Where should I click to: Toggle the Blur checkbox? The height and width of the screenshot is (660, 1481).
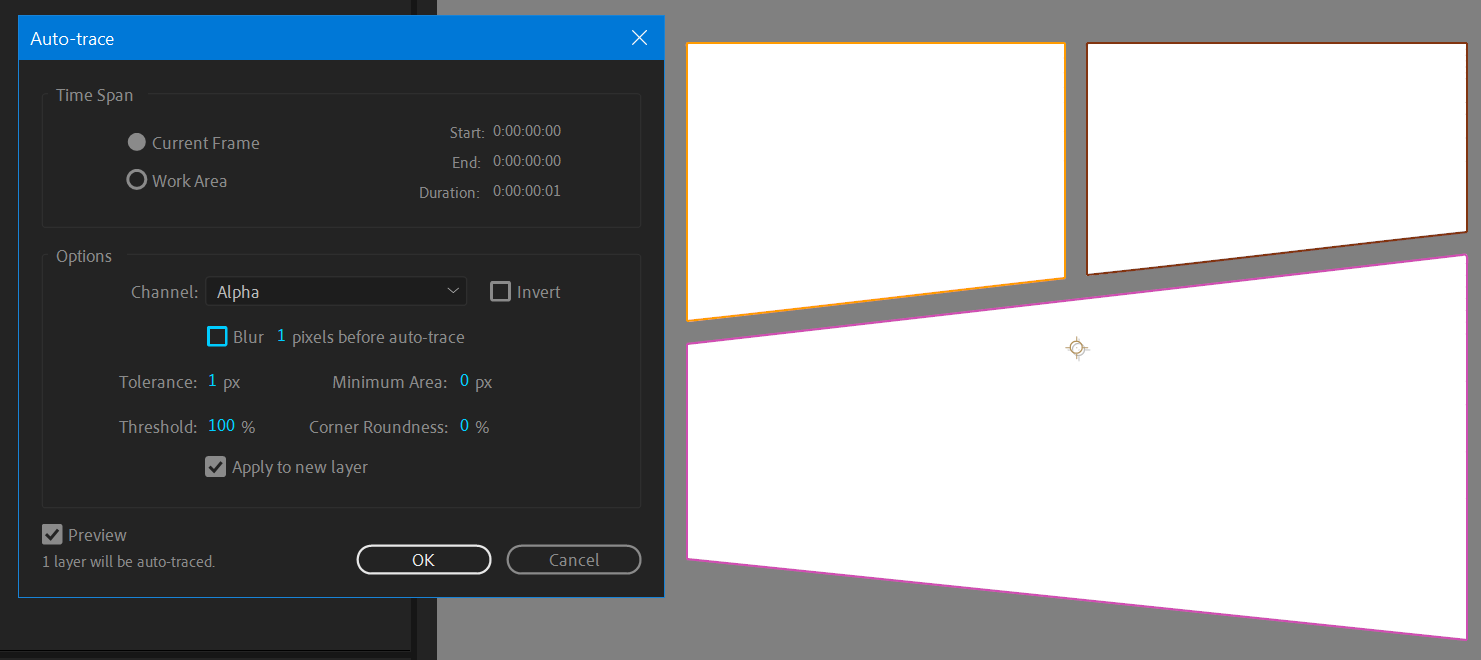click(x=217, y=337)
